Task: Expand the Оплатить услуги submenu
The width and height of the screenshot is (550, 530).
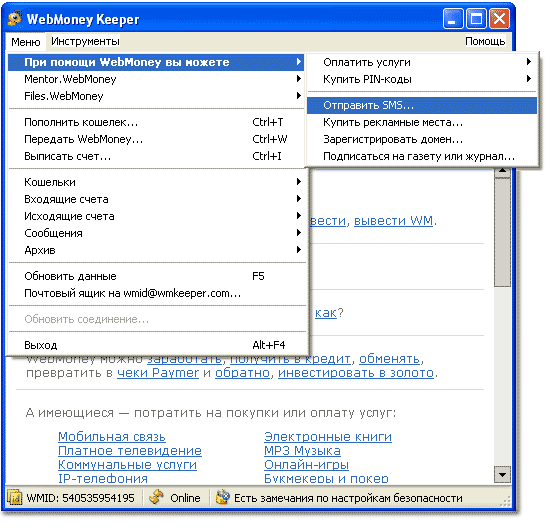Action: (x=422, y=62)
